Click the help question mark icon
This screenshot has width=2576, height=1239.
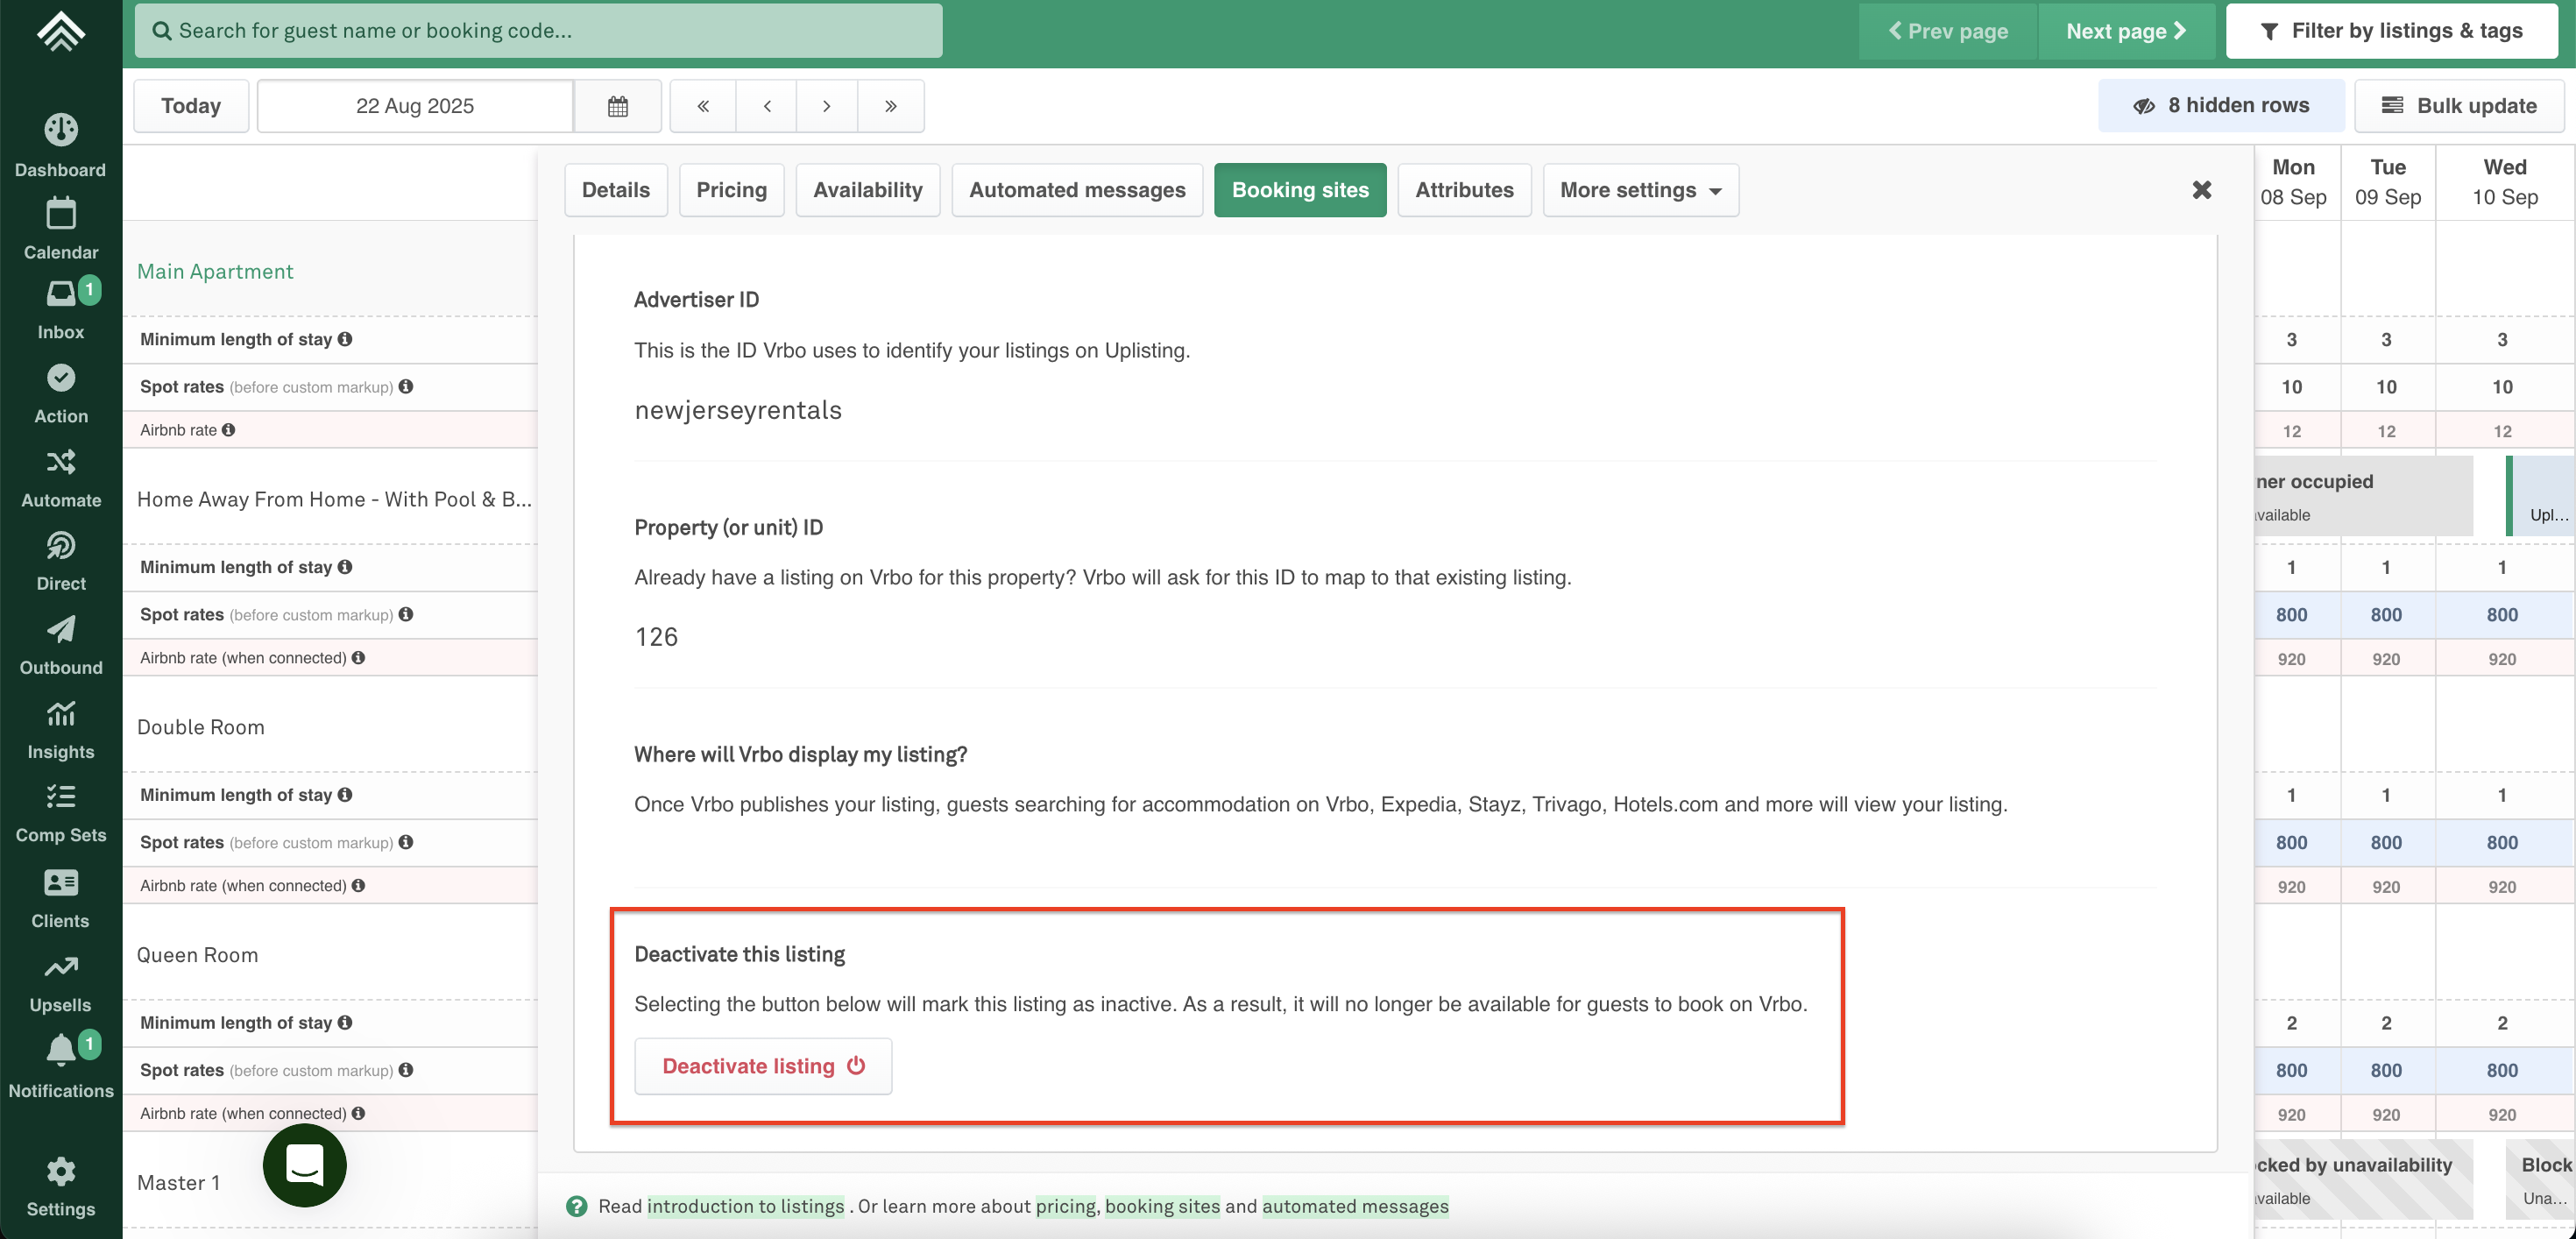pyautogui.click(x=577, y=1206)
